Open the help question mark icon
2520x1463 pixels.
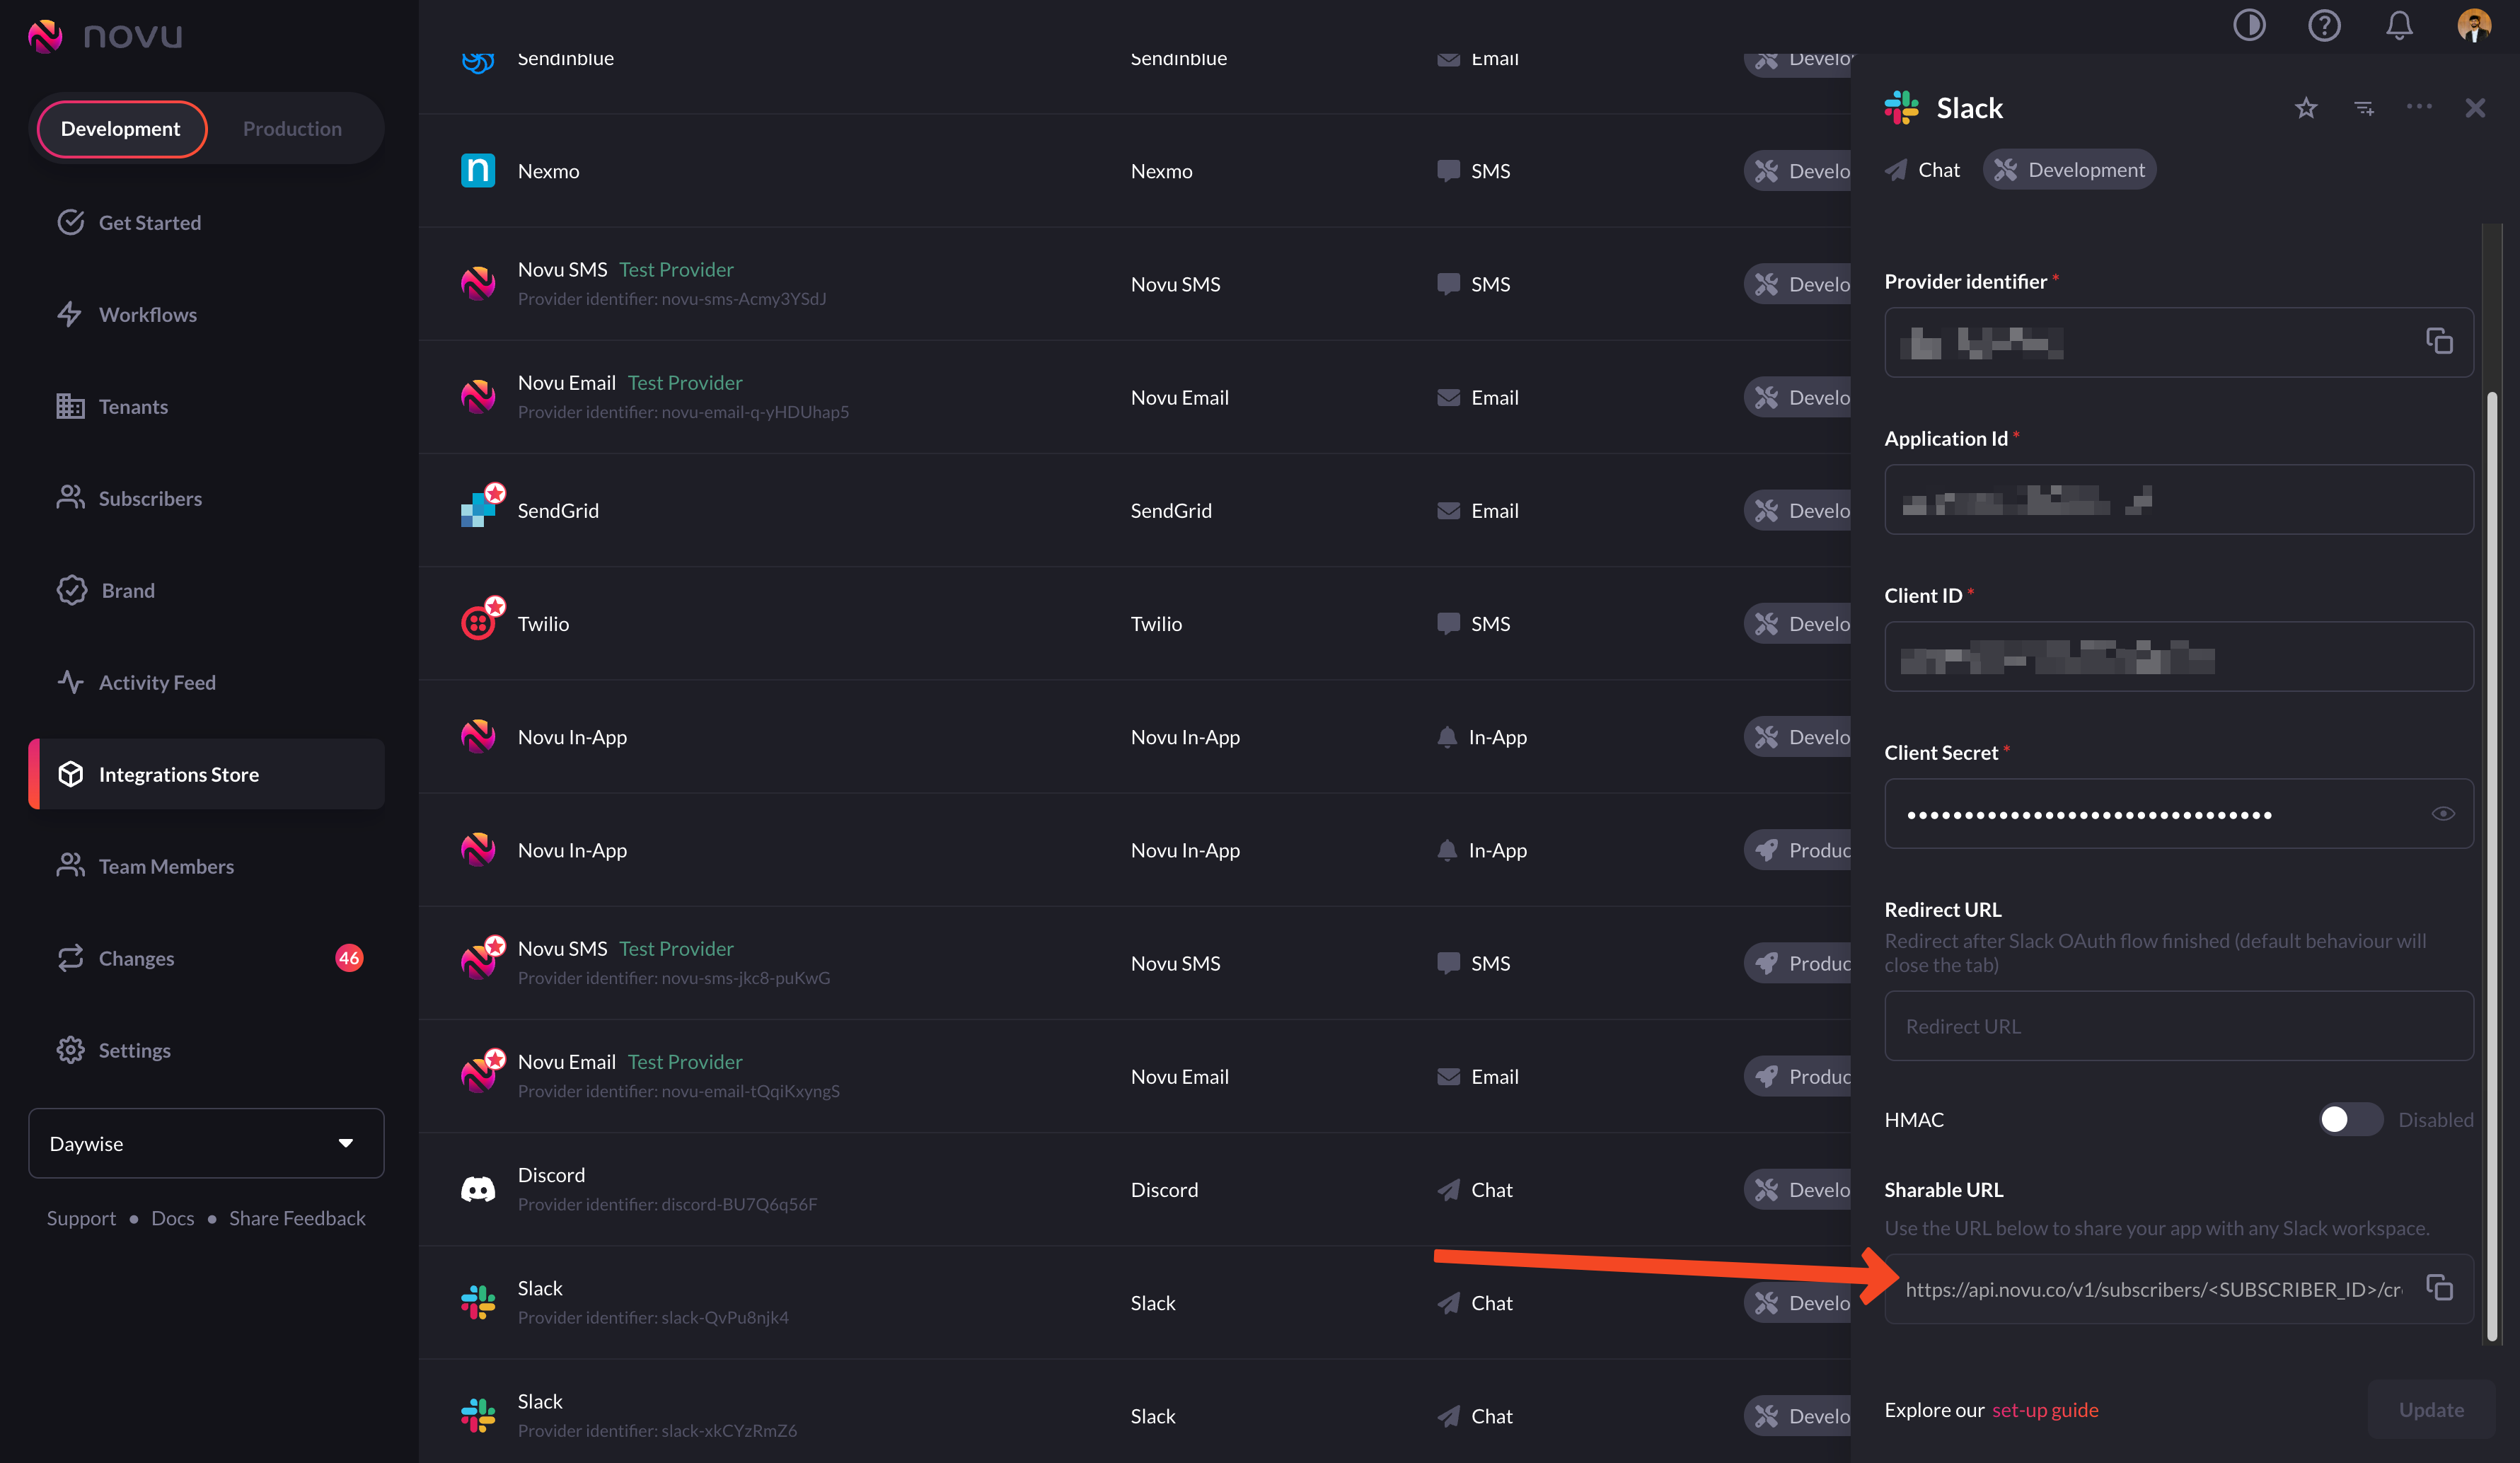[2324, 25]
